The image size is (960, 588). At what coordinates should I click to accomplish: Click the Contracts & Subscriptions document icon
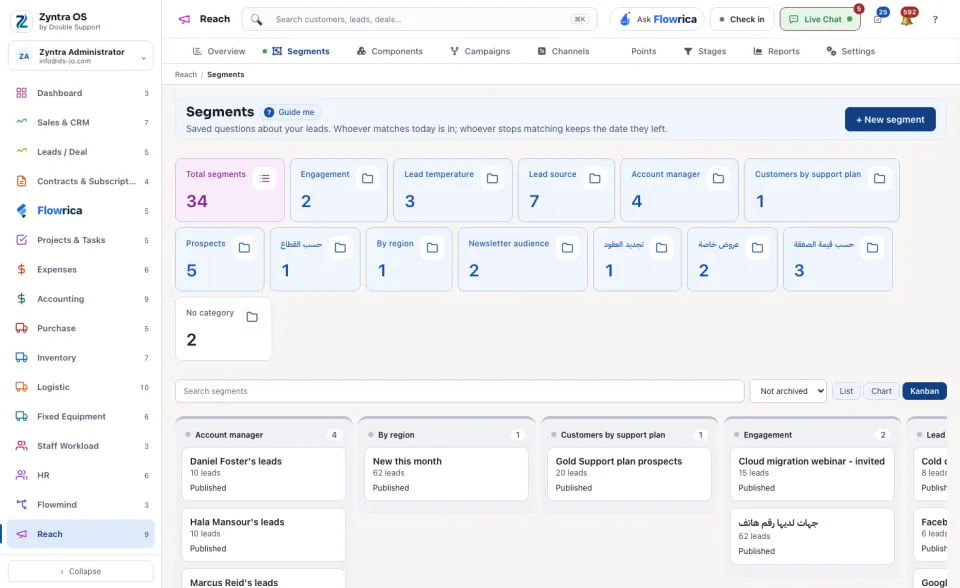[x=21, y=181]
